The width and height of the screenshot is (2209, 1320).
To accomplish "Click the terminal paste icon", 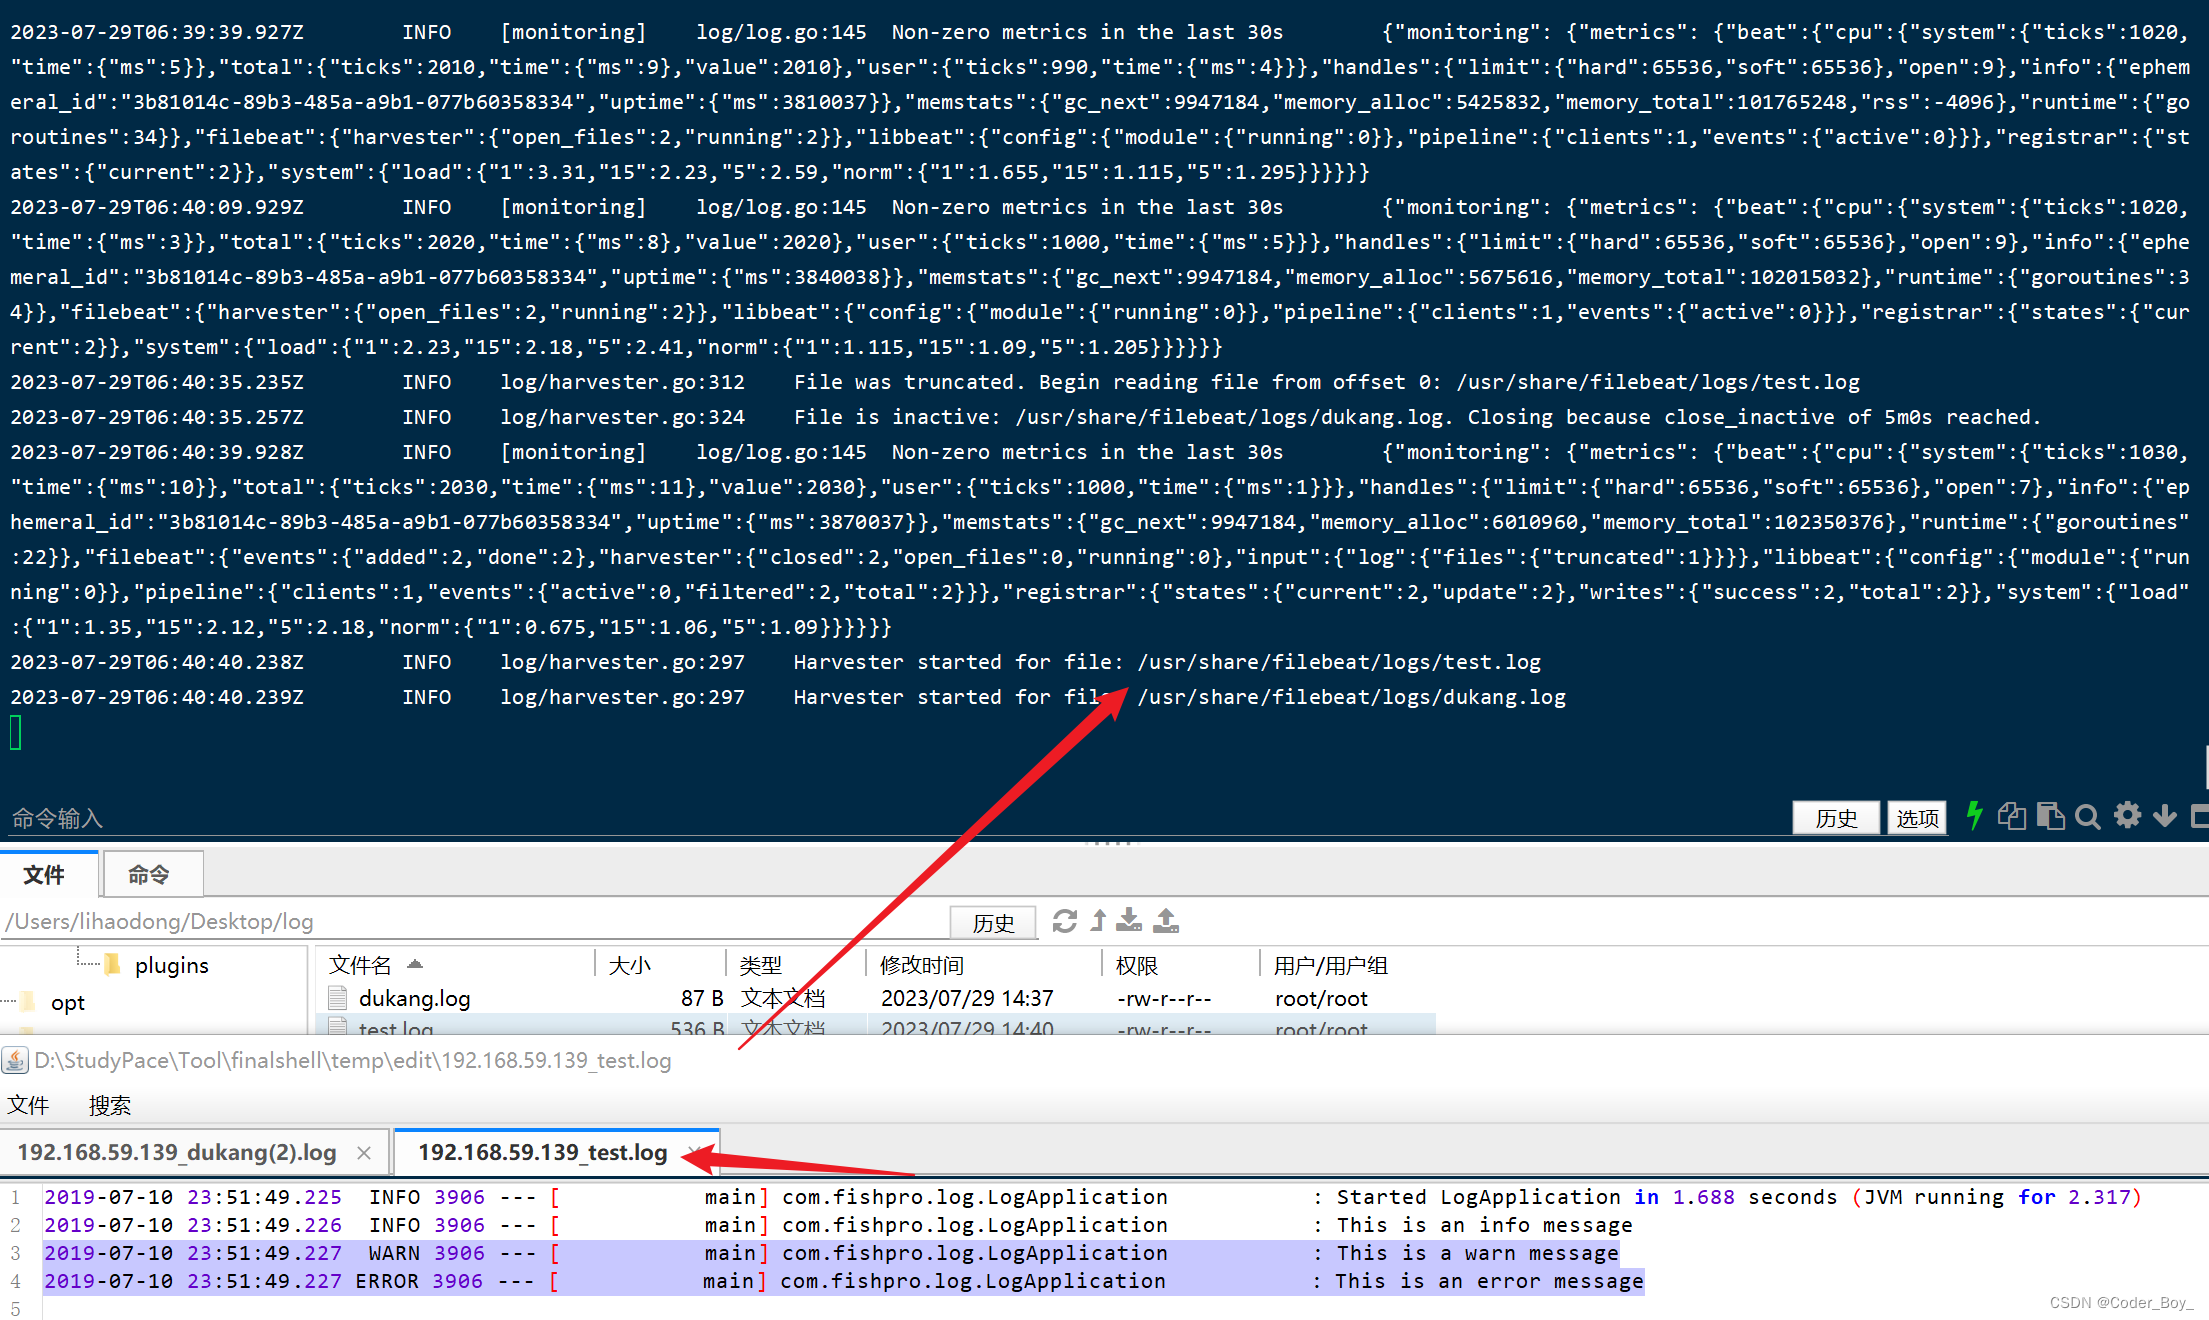I will pyautogui.click(x=2050, y=816).
